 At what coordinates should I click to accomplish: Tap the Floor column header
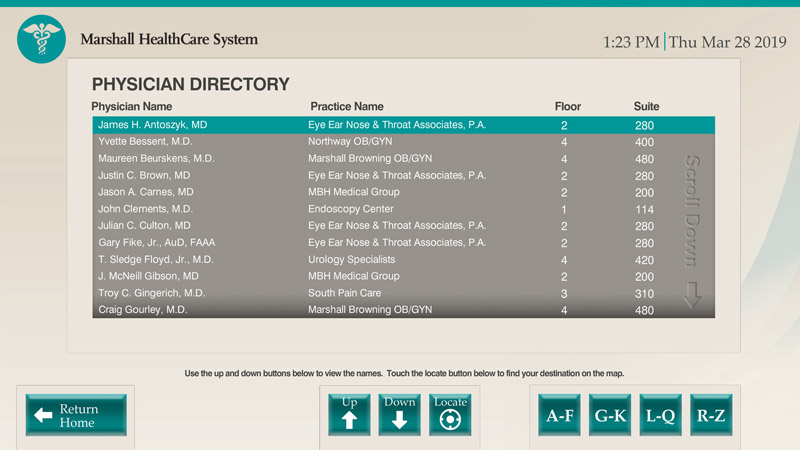click(x=568, y=107)
